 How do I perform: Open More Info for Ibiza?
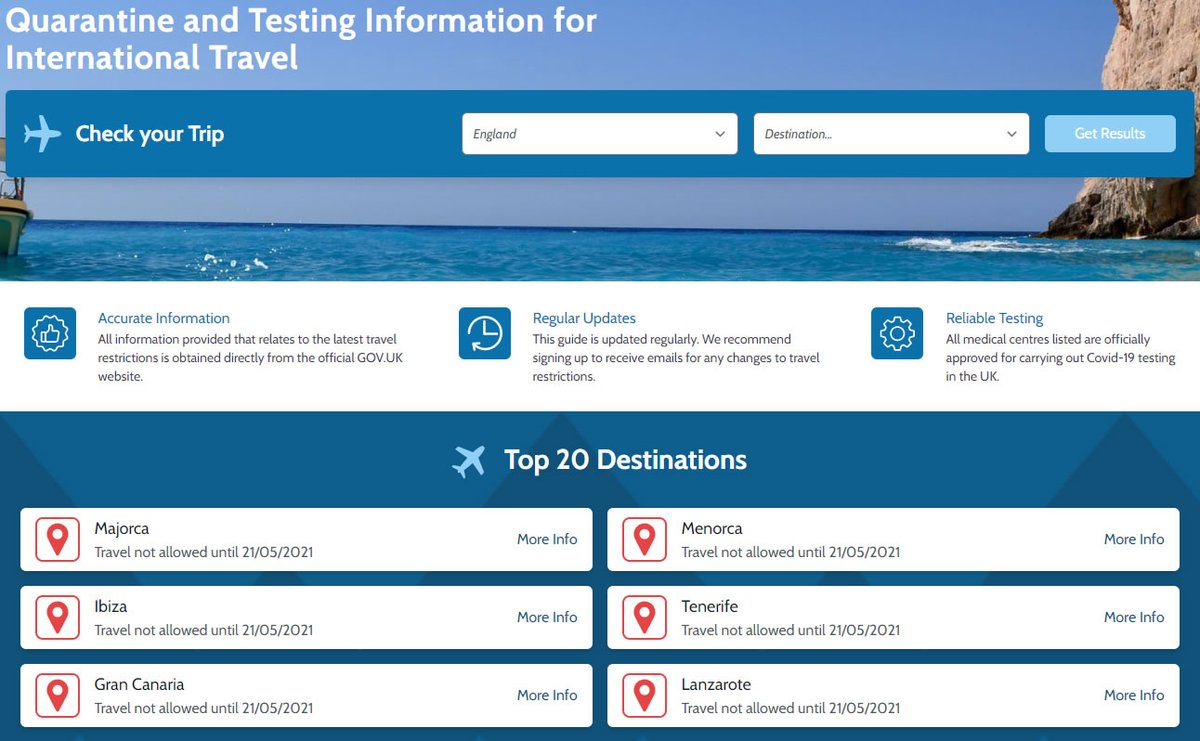547,617
